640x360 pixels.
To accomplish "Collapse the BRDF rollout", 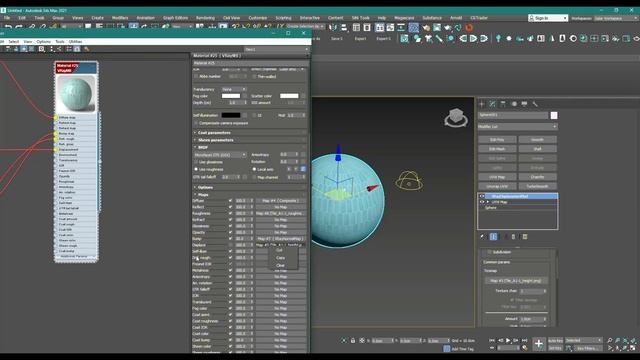I will click(203, 147).
